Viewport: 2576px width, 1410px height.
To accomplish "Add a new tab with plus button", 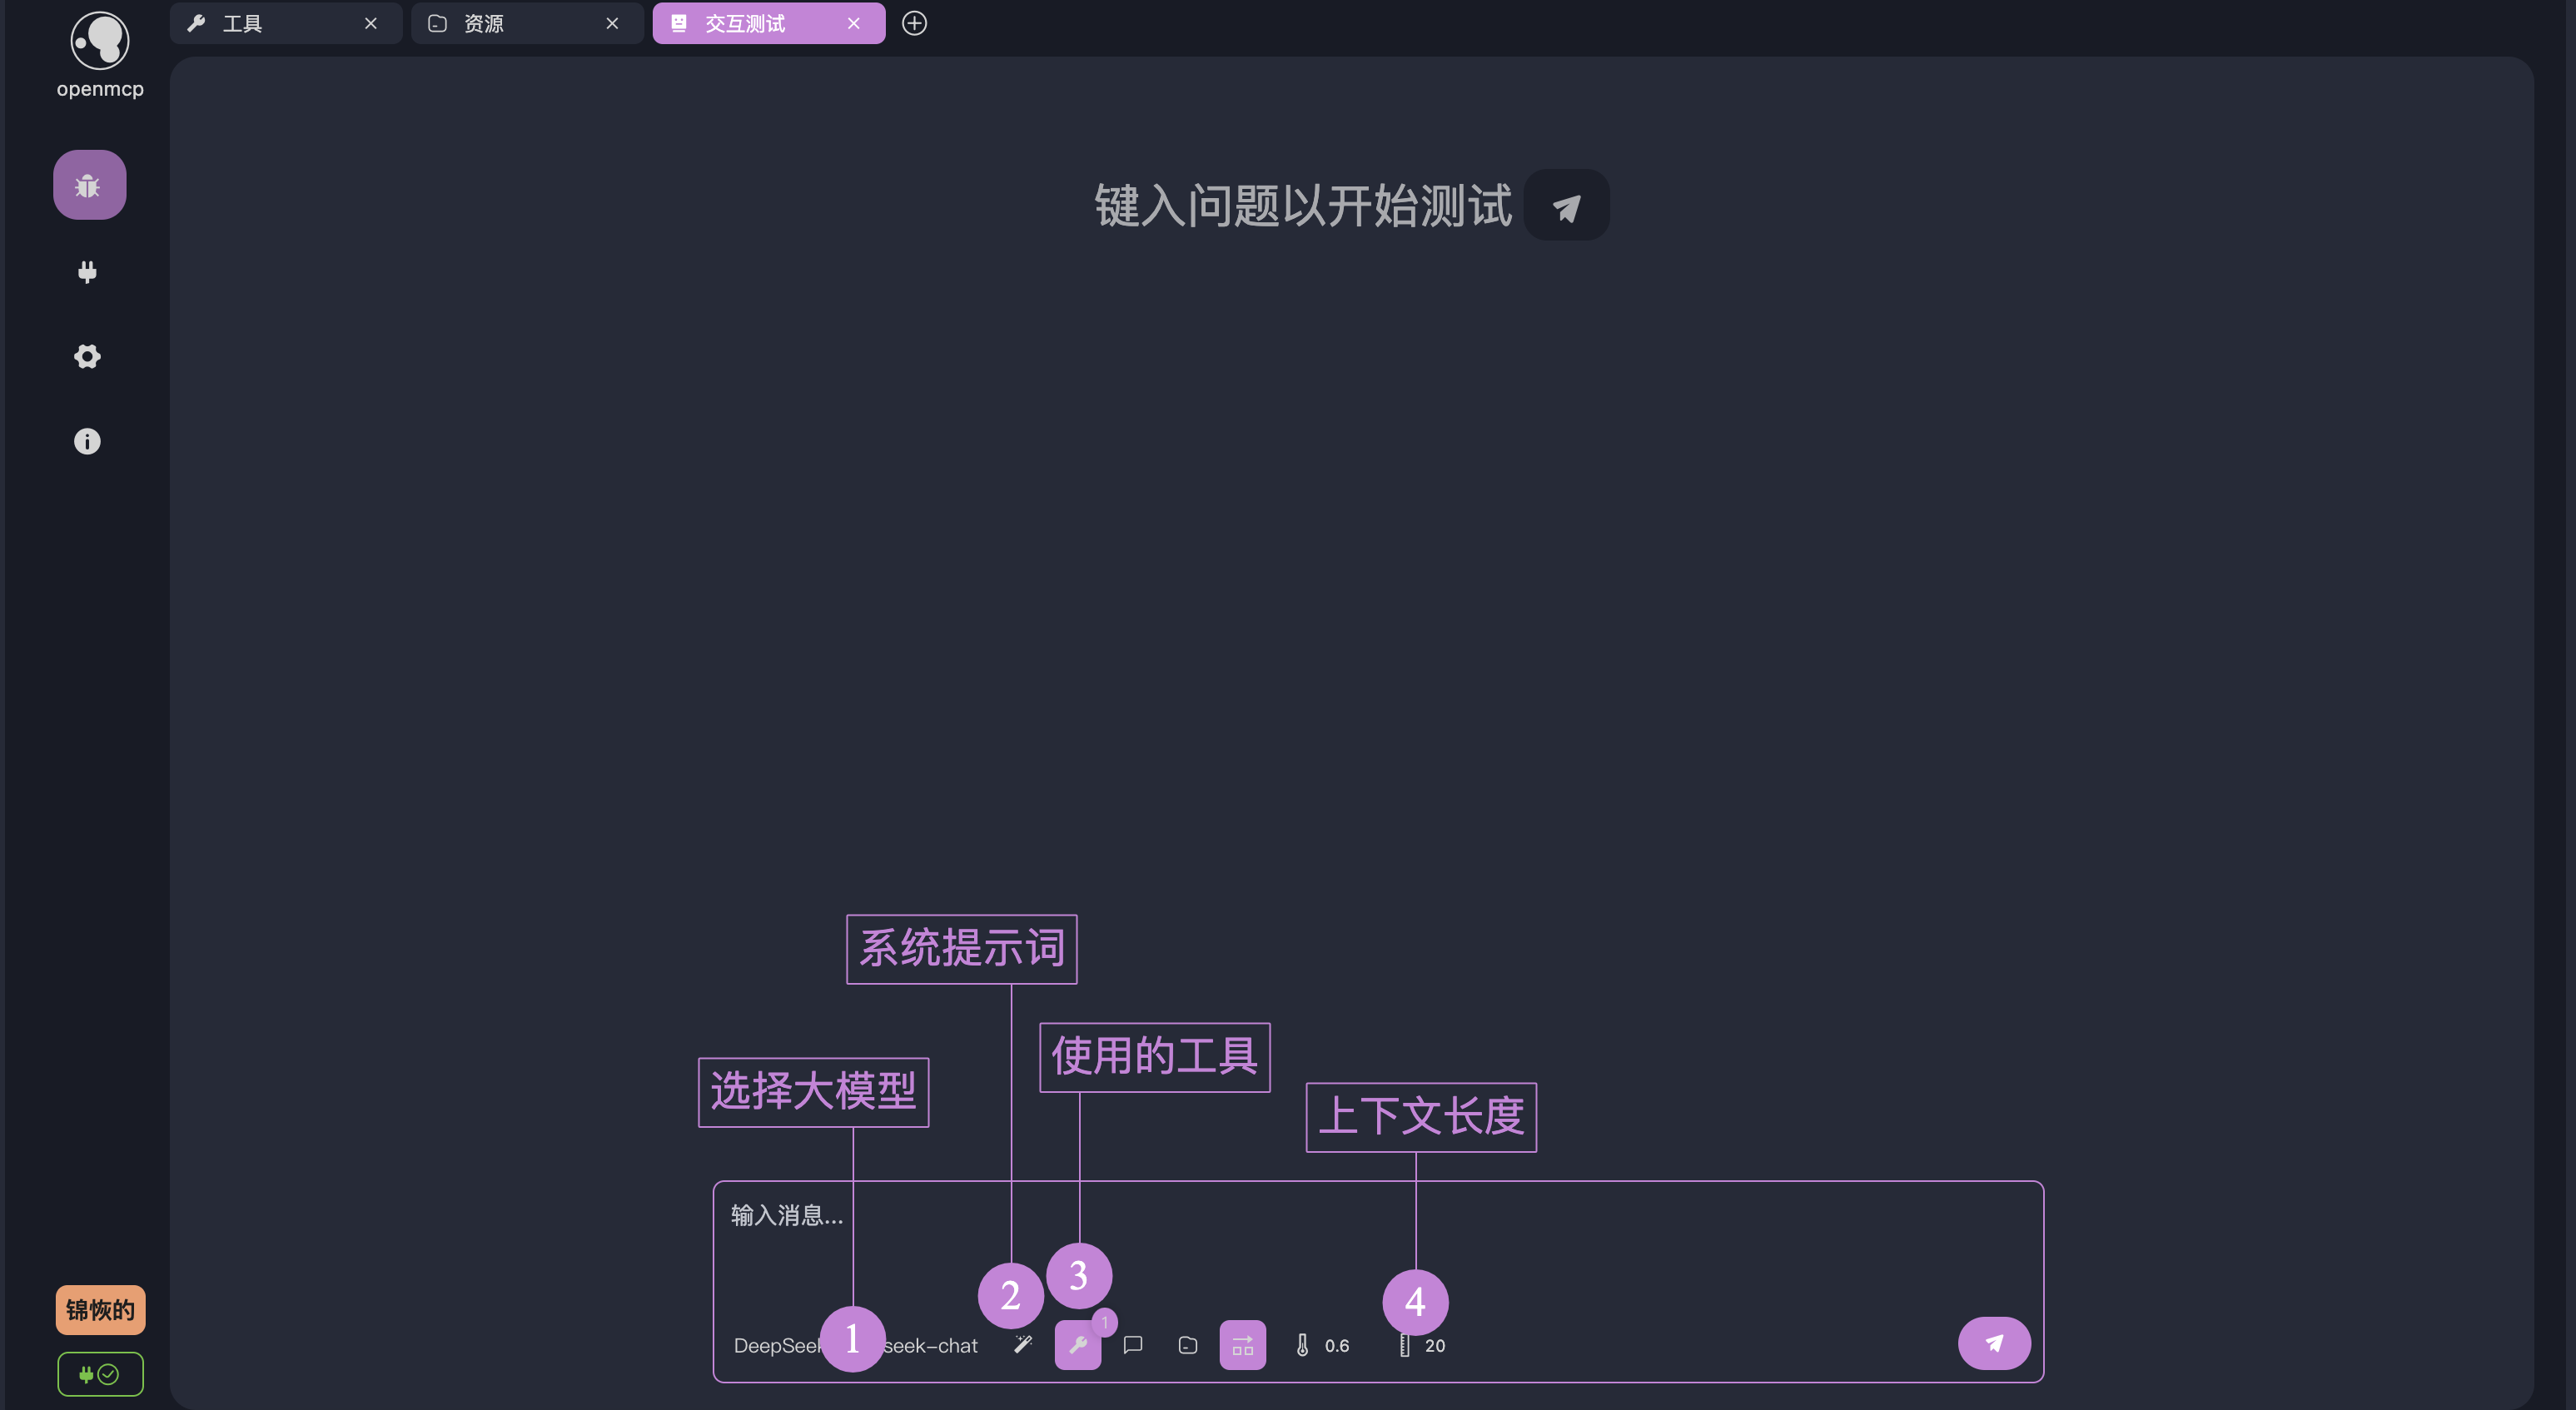I will pyautogui.click(x=914, y=23).
